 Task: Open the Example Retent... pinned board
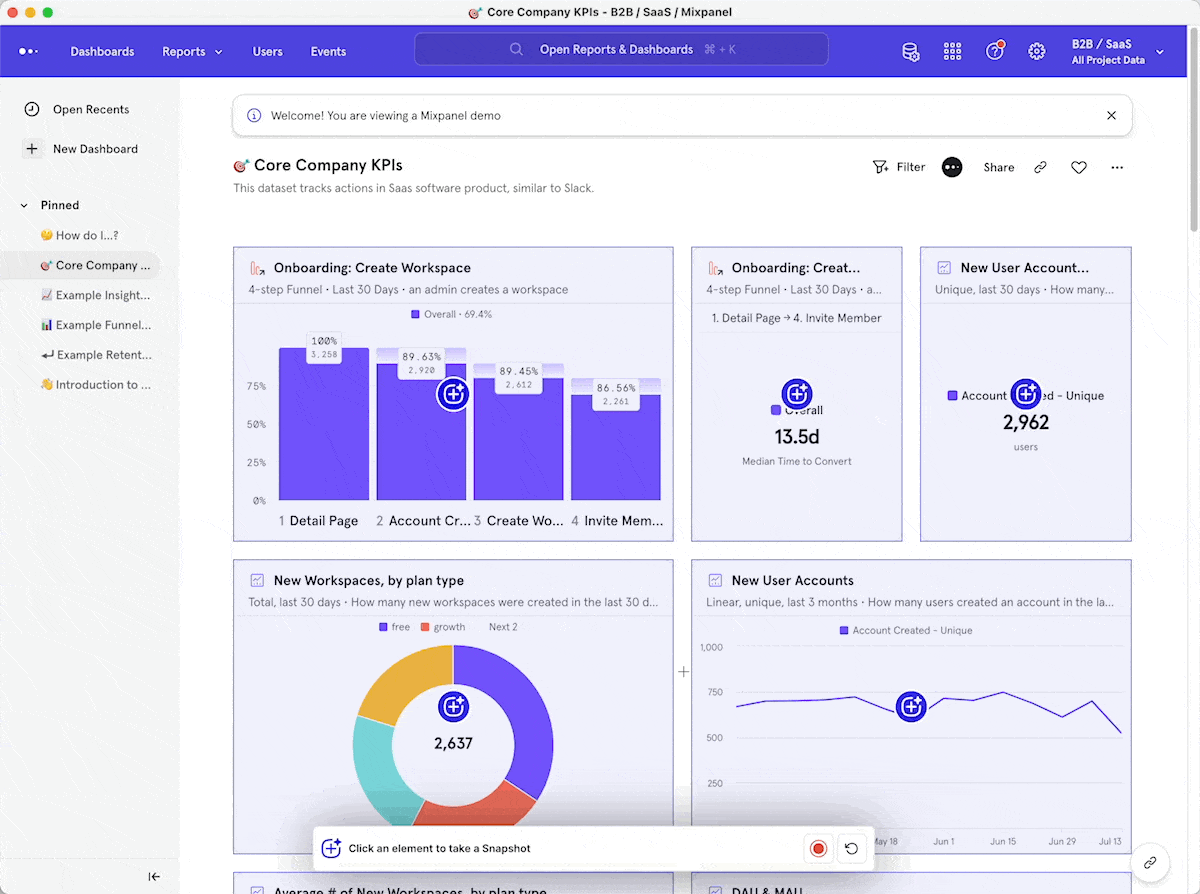[96, 355]
